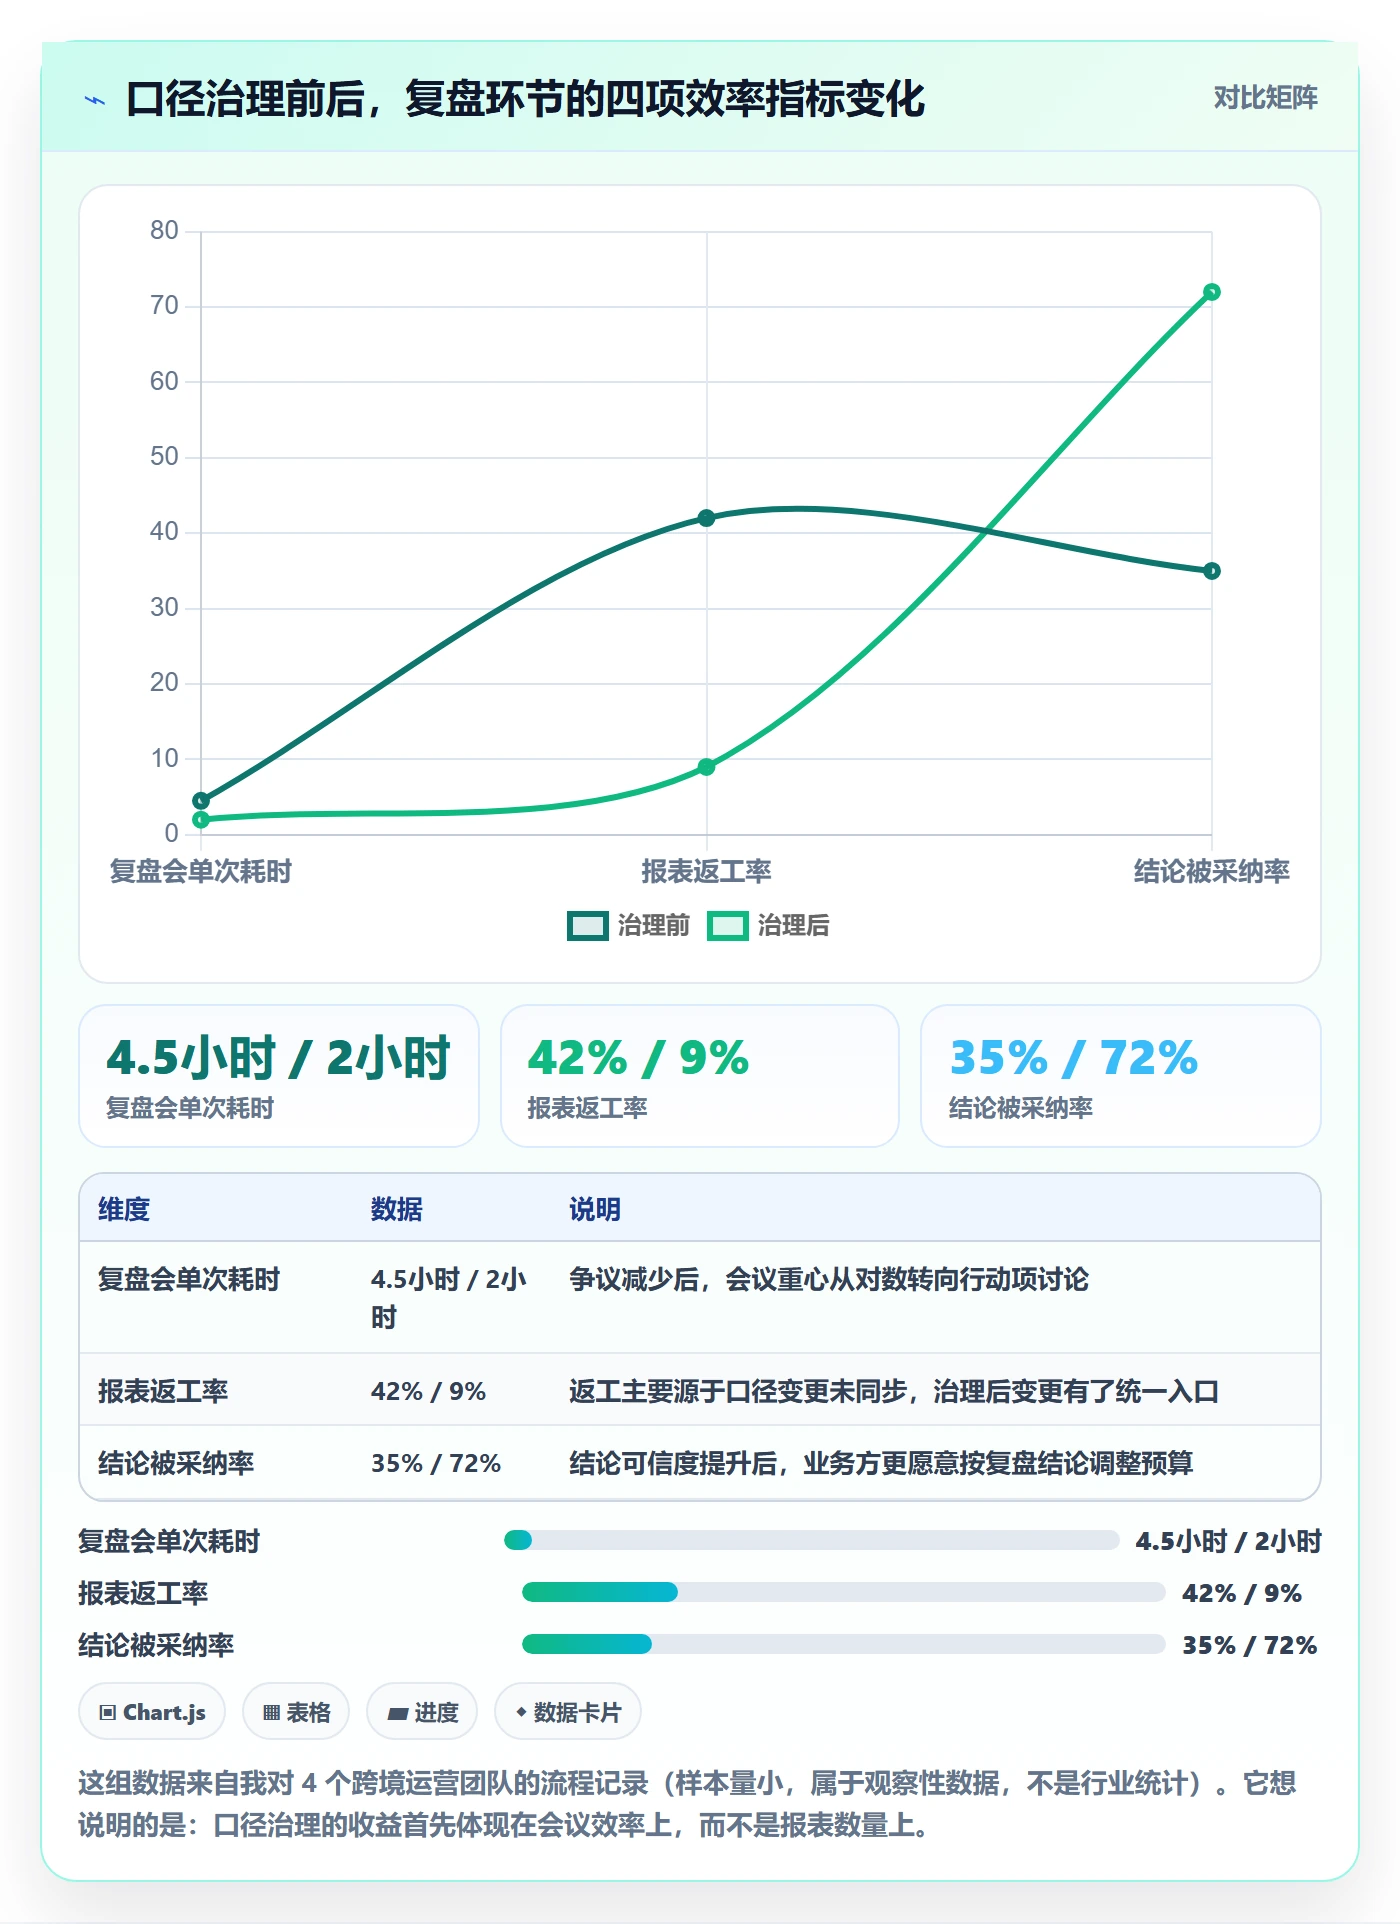
Task: Click the 4.5小时 / 2小时 progress value label
Action: click(x=1228, y=1541)
